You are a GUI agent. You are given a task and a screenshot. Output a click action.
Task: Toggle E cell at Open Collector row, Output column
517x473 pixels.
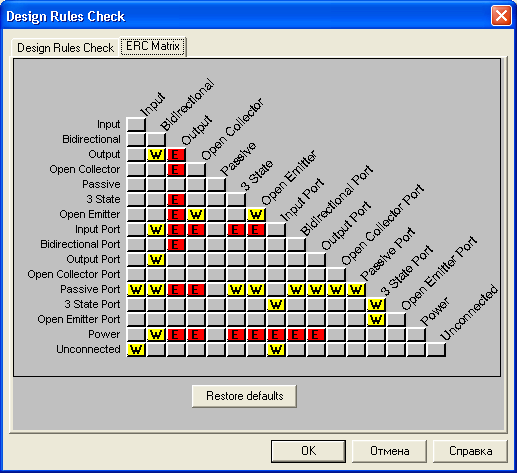click(176, 169)
